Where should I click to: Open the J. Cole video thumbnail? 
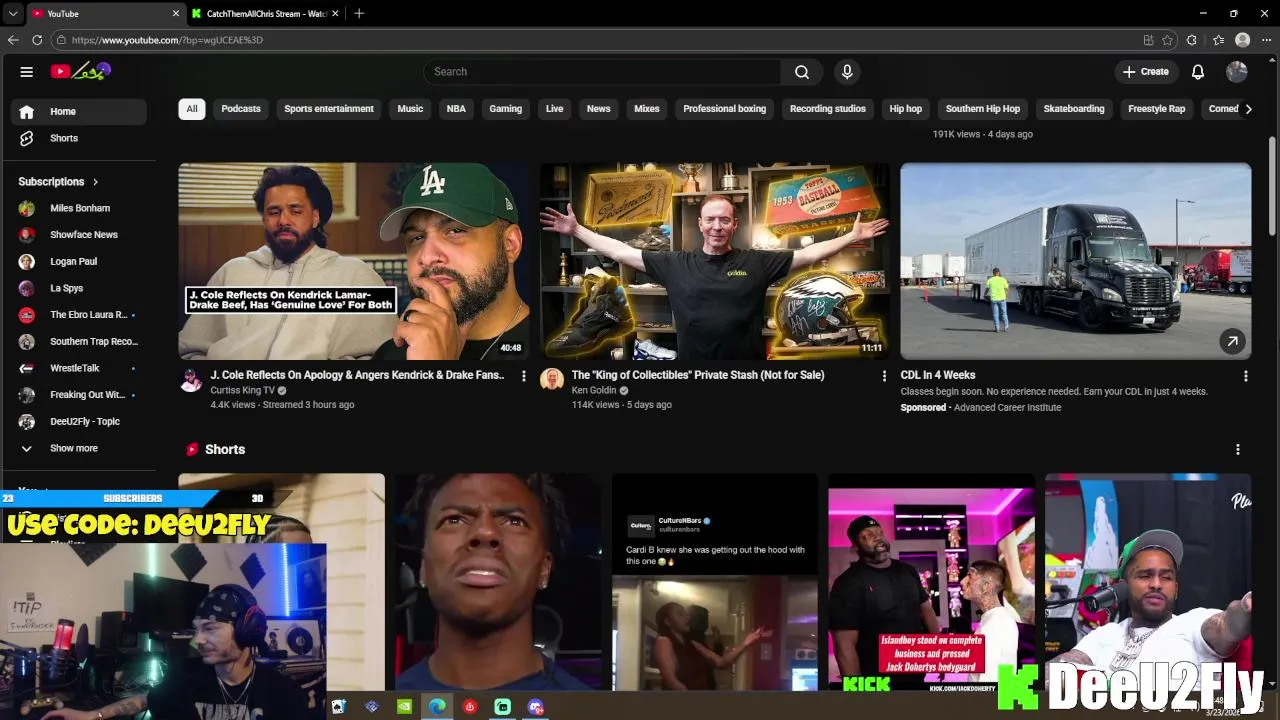pyautogui.click(x=353, y=261)
